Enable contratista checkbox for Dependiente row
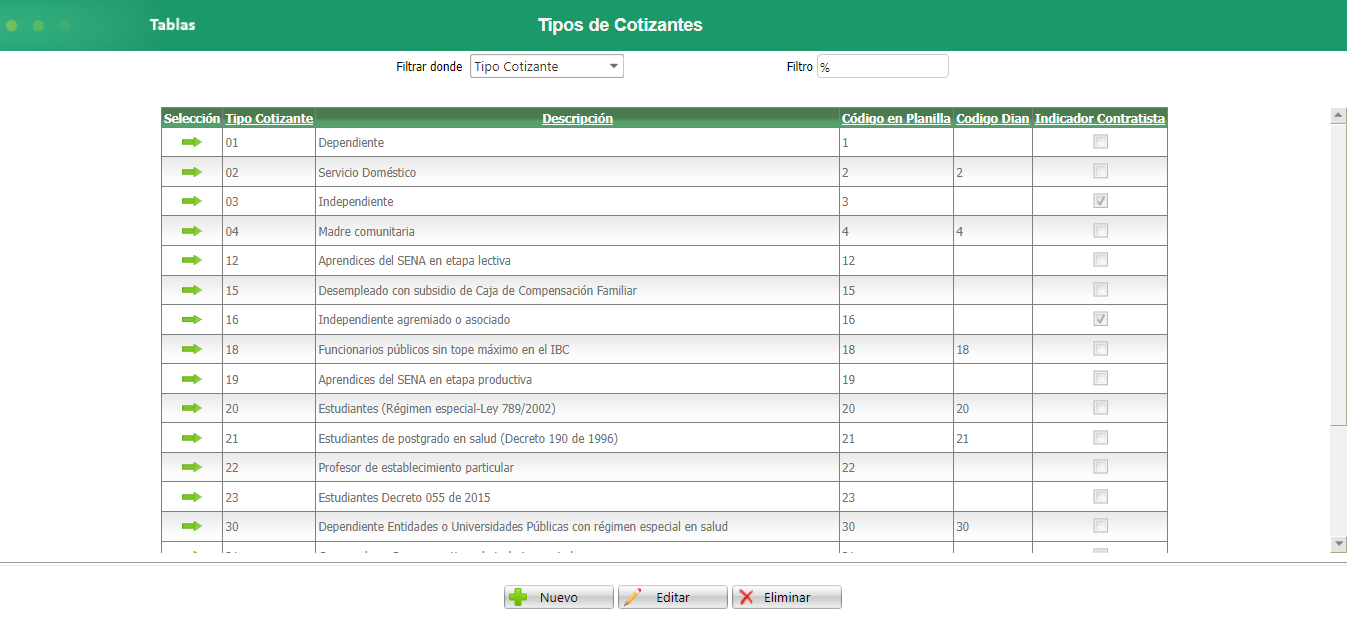This screenshot has height=636, width=1347. 1100,142
